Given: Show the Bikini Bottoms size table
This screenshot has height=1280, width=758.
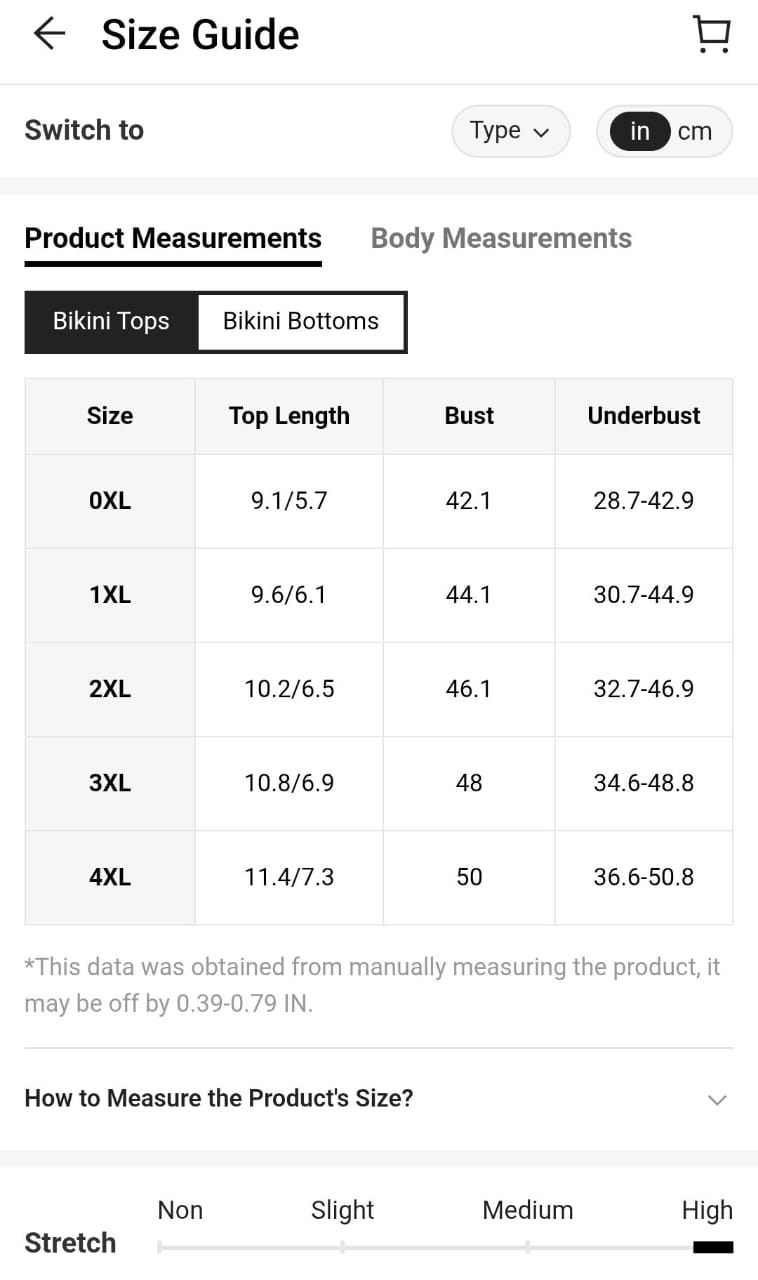Looking at the screenshot, I should (301, 321).
